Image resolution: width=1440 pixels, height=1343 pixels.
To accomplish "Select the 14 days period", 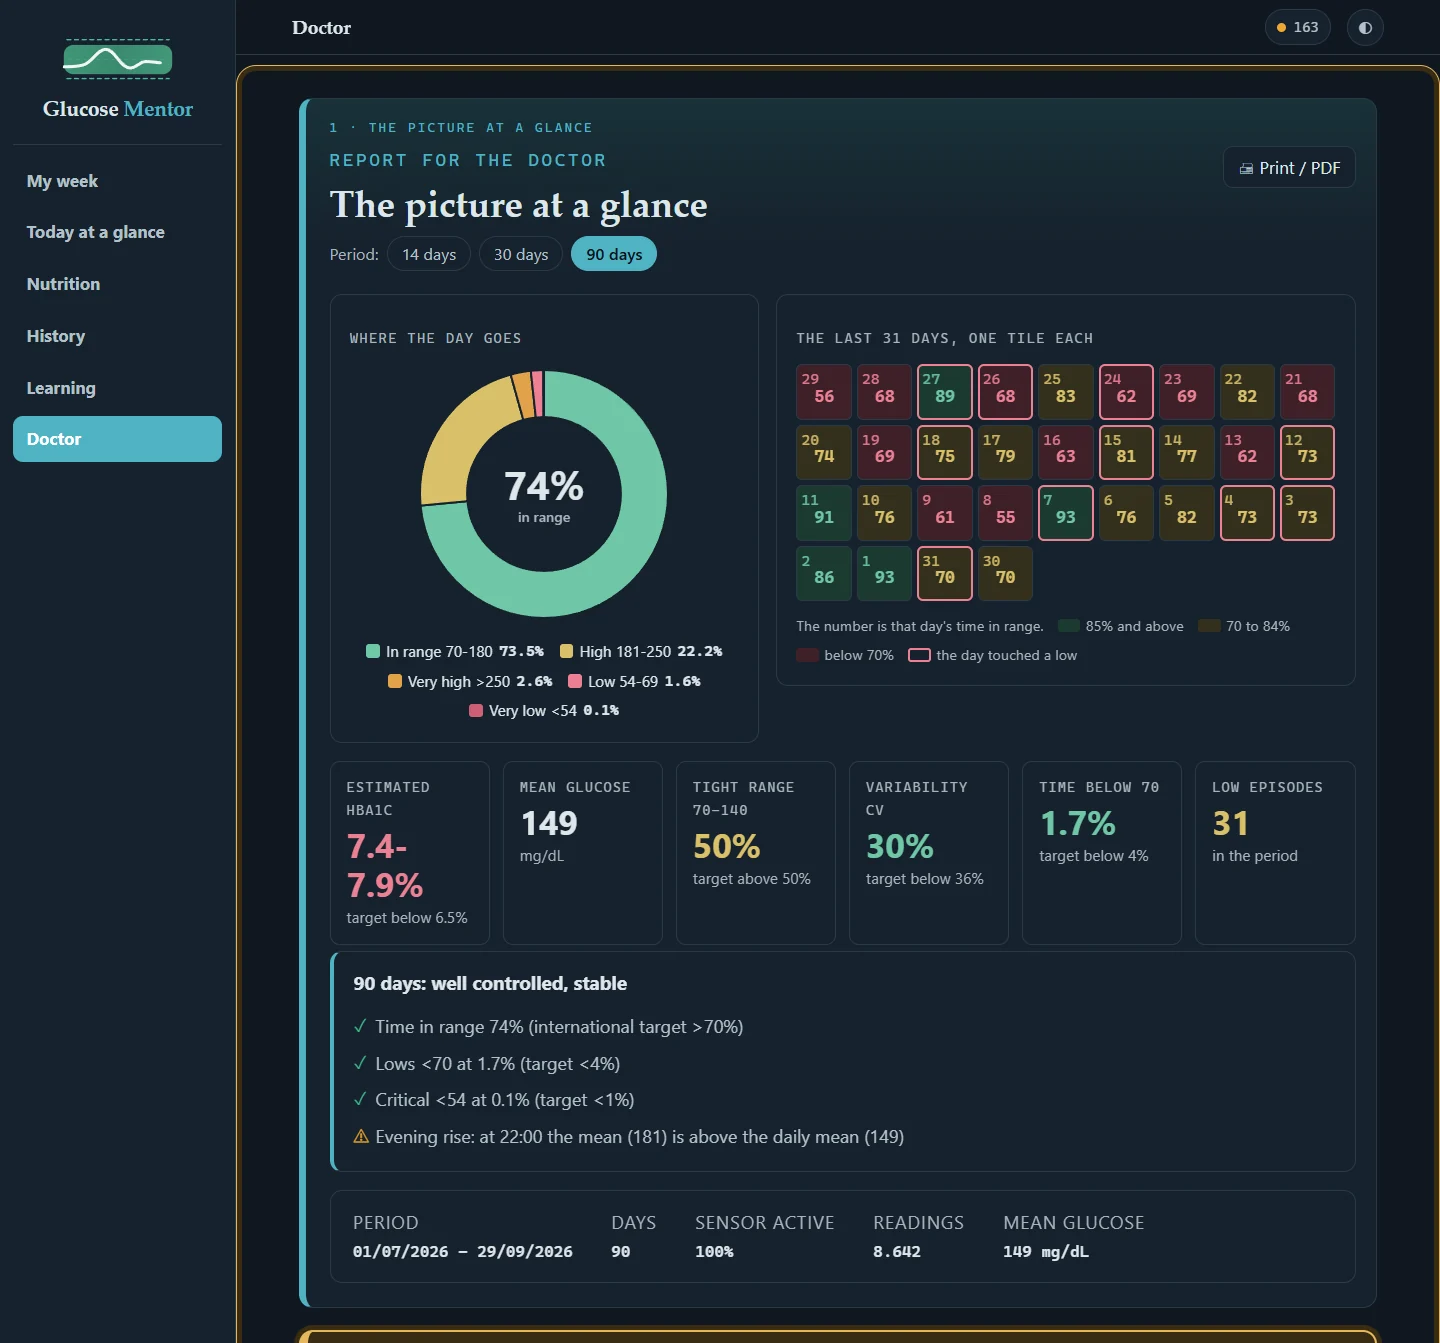I will [429, 254].
